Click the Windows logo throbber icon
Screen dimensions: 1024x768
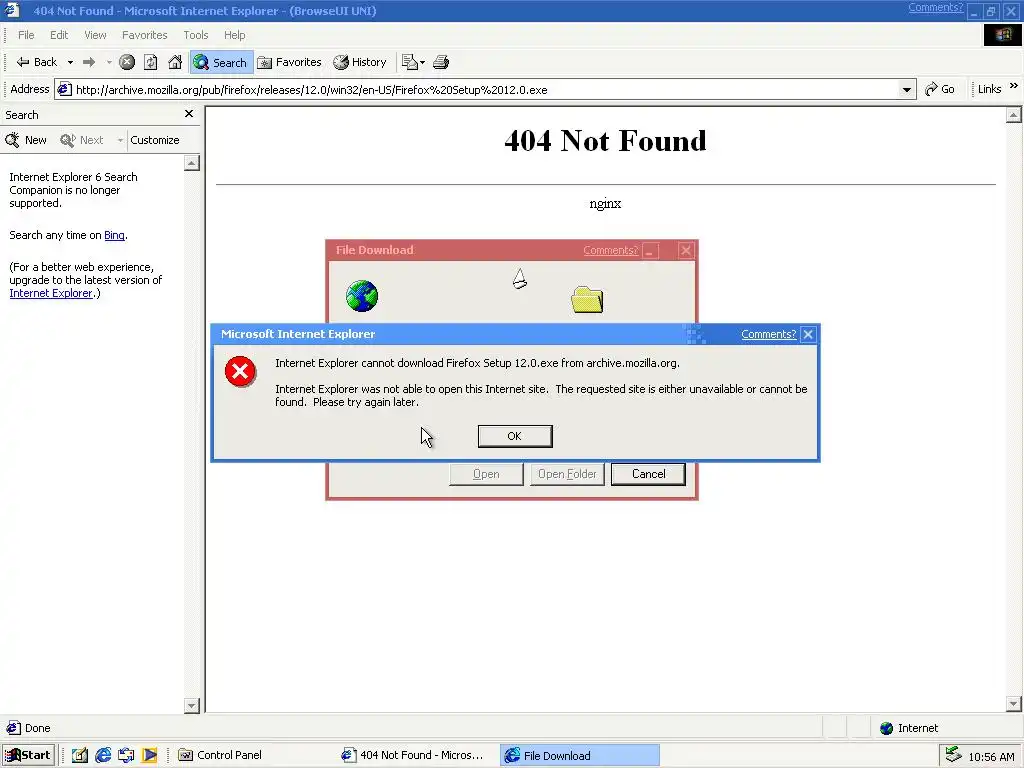click(1002, 35)
